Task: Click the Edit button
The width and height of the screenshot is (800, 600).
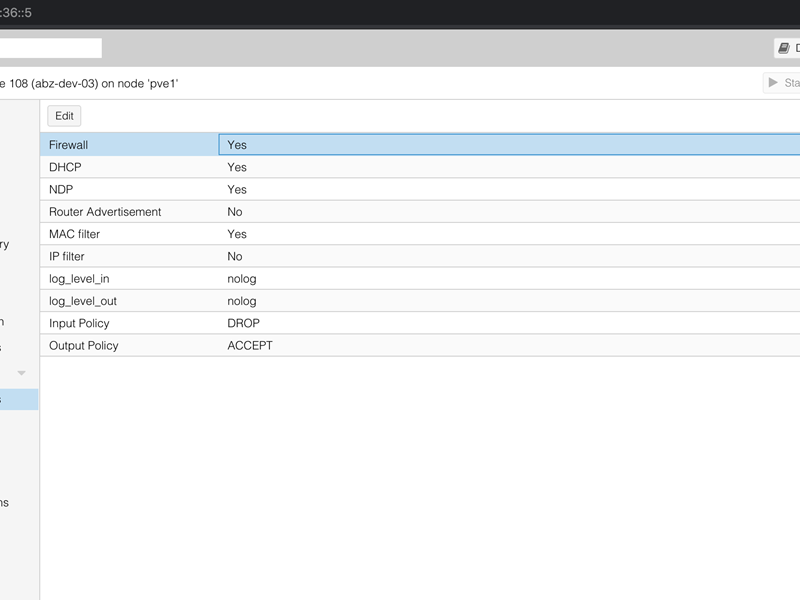Action: pos(64,116)
